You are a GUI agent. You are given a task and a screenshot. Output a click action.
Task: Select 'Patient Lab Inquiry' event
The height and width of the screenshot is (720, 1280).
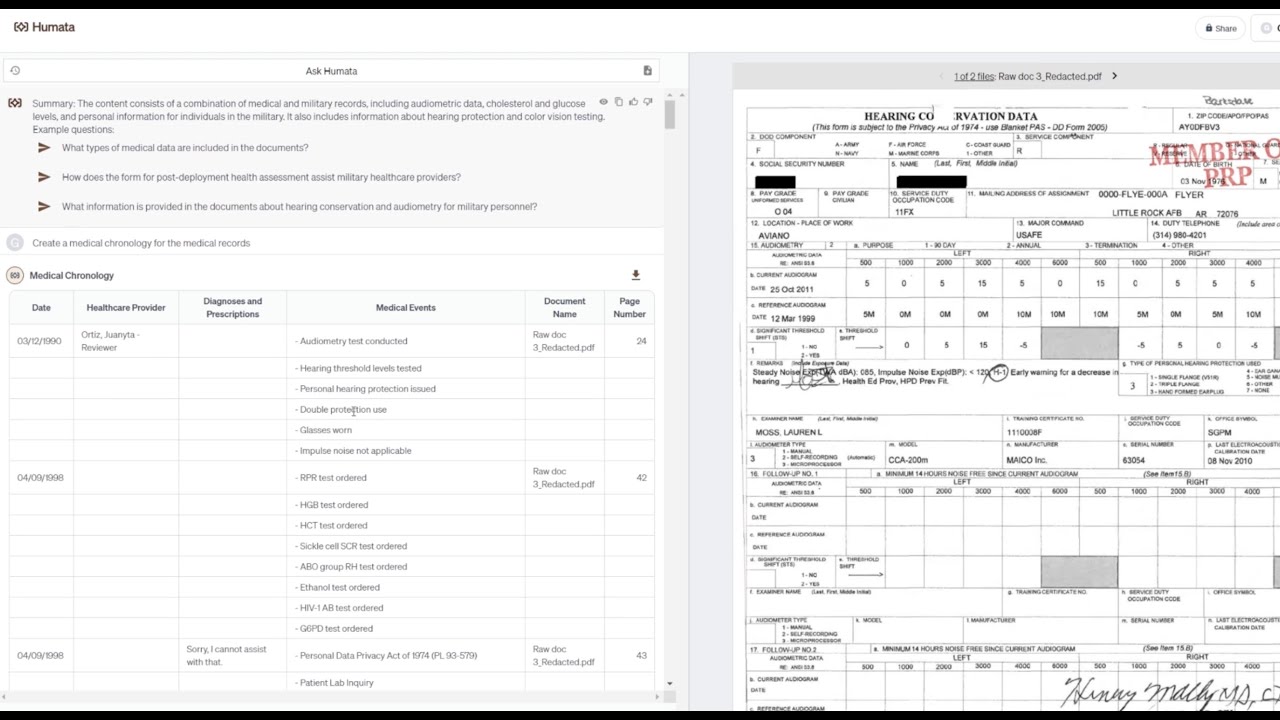coord(334,683)
